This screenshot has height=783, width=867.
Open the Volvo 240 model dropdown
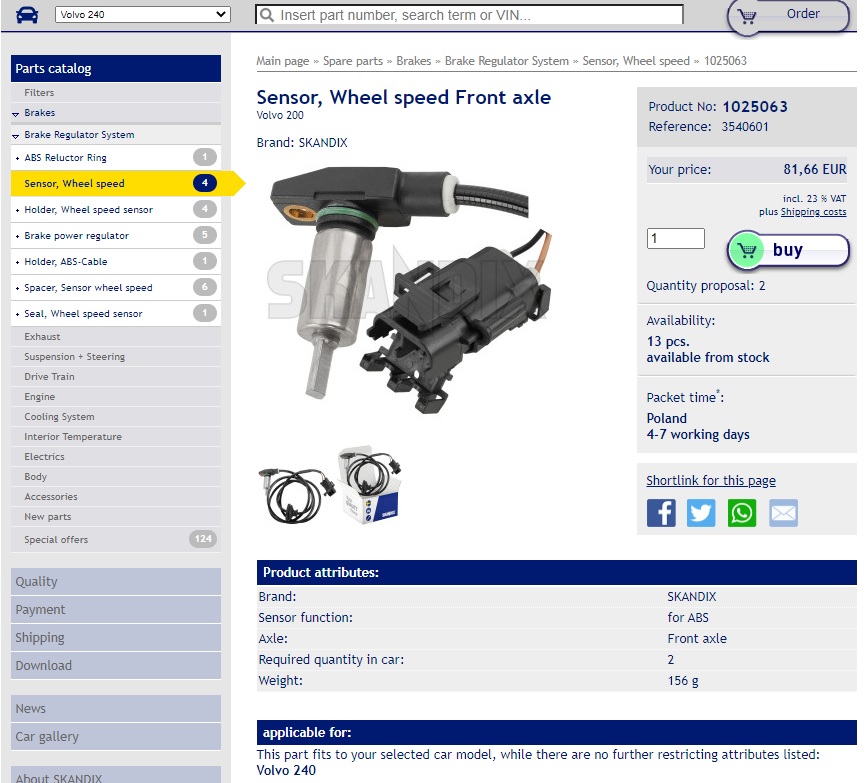click(142, 15)
